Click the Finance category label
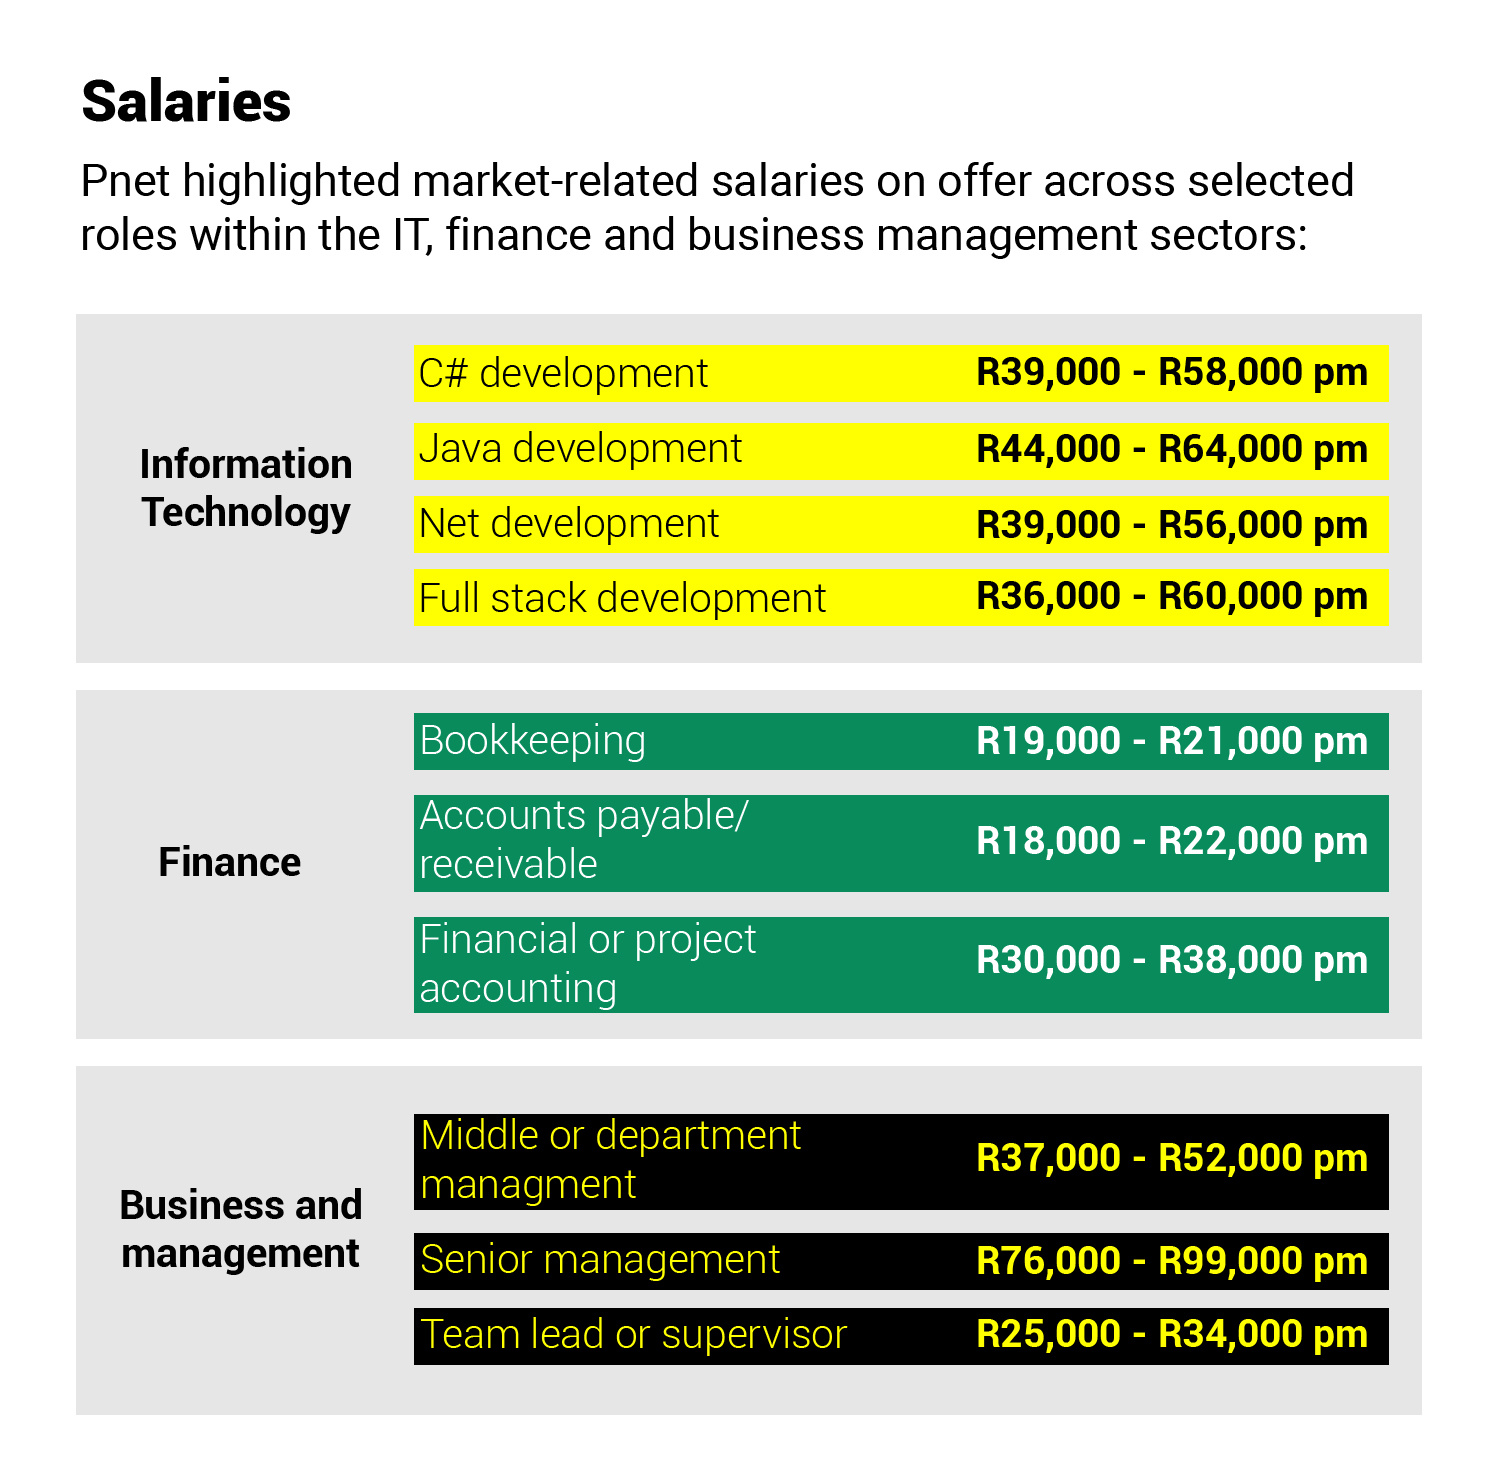Image resolution: width=1498 pixels, height=1476 pixels. [x=230, y=862]
